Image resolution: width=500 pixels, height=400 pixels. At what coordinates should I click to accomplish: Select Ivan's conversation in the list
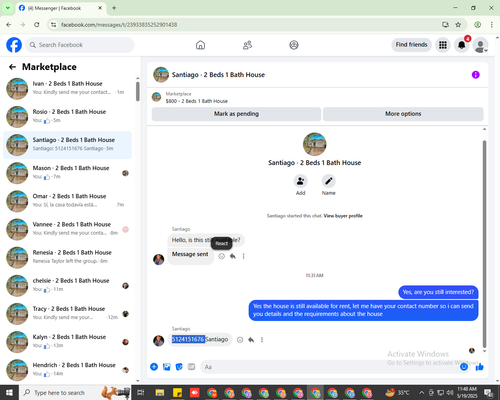pos(68,88)
